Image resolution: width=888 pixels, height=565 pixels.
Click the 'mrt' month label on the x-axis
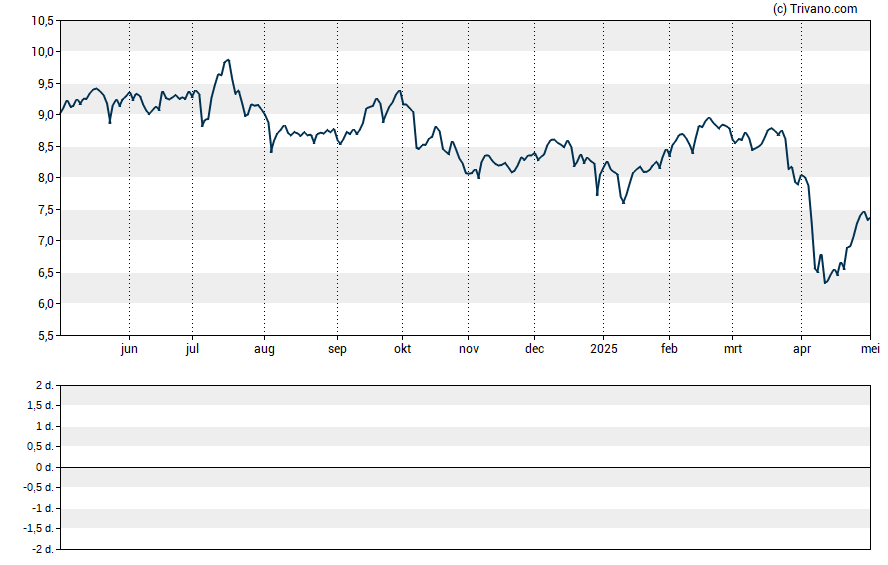(x=732, y=349)
